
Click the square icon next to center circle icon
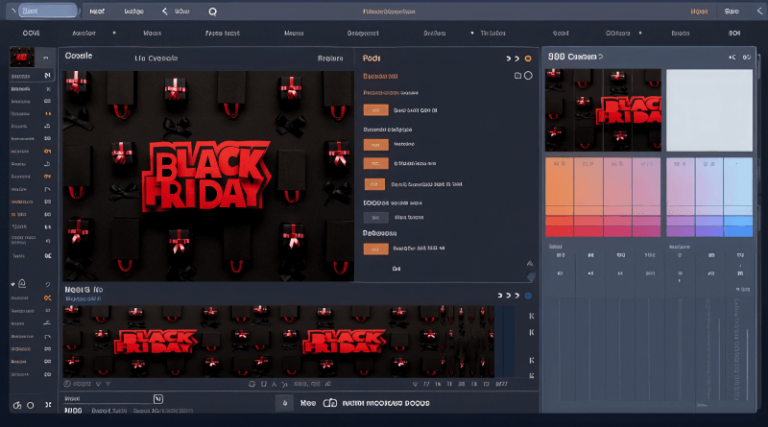point(264,384)
